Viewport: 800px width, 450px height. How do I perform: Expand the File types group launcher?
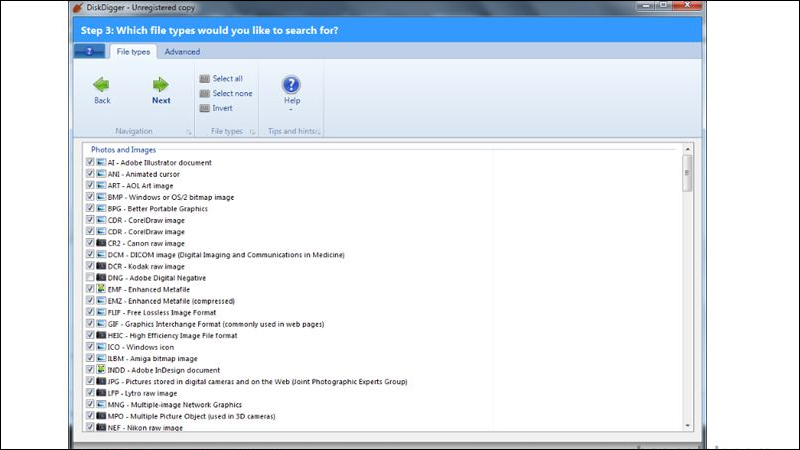coord(252,132)
